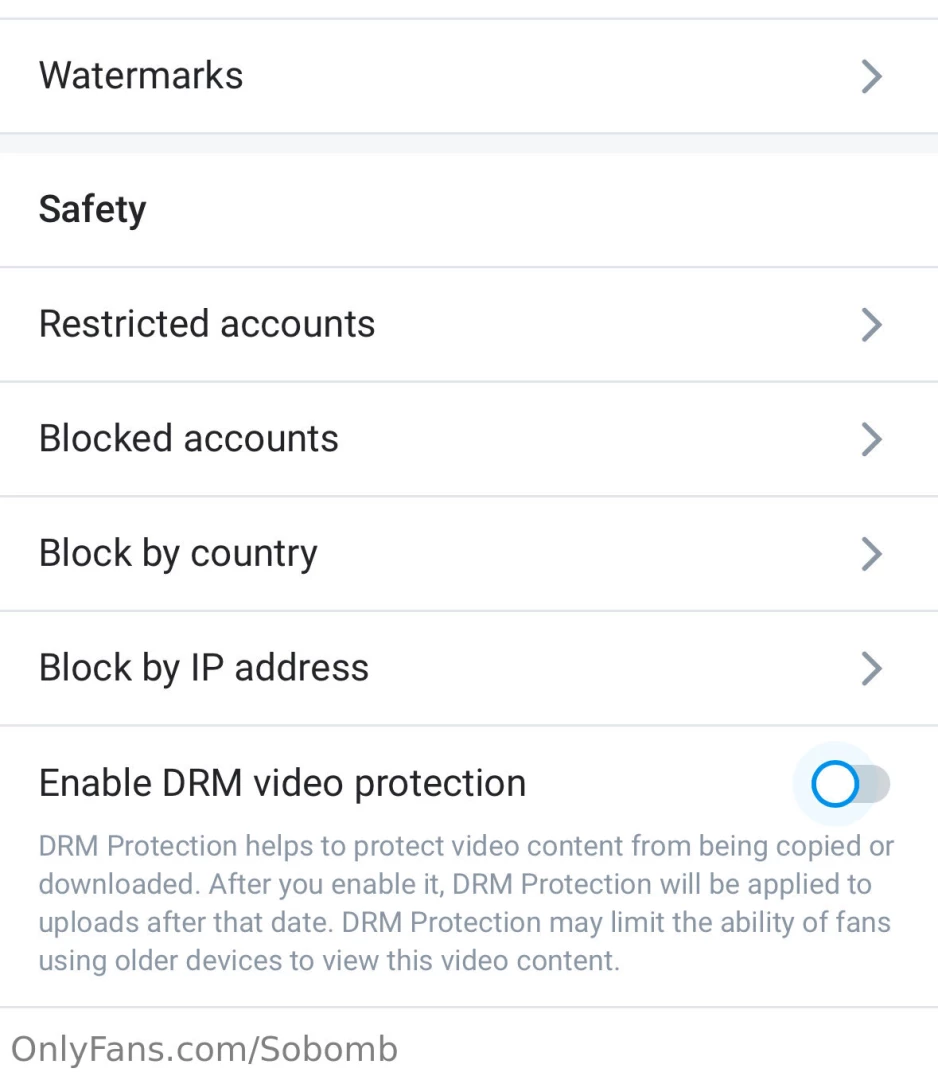Open Block by IP address settings
The width and height of the screenshot is (938, 1080).
(468, 668)
